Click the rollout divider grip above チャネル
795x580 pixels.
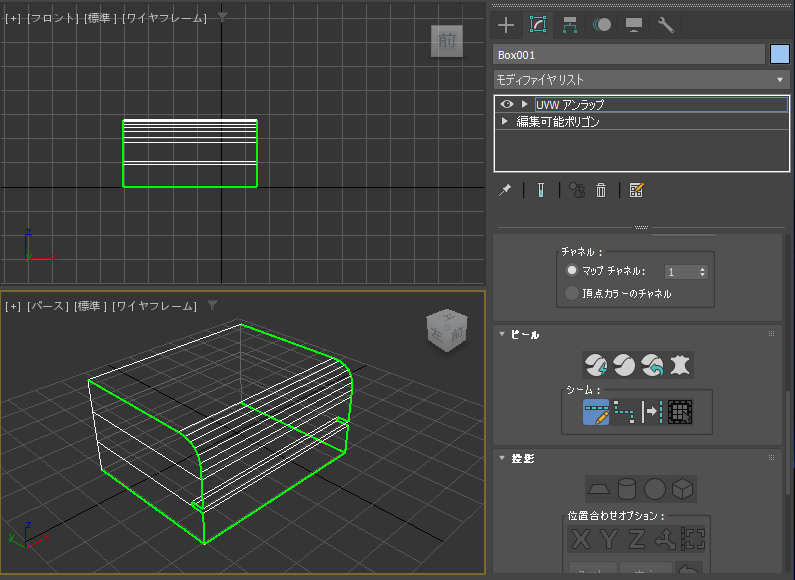pyautogui.click(x=641, y=228)
